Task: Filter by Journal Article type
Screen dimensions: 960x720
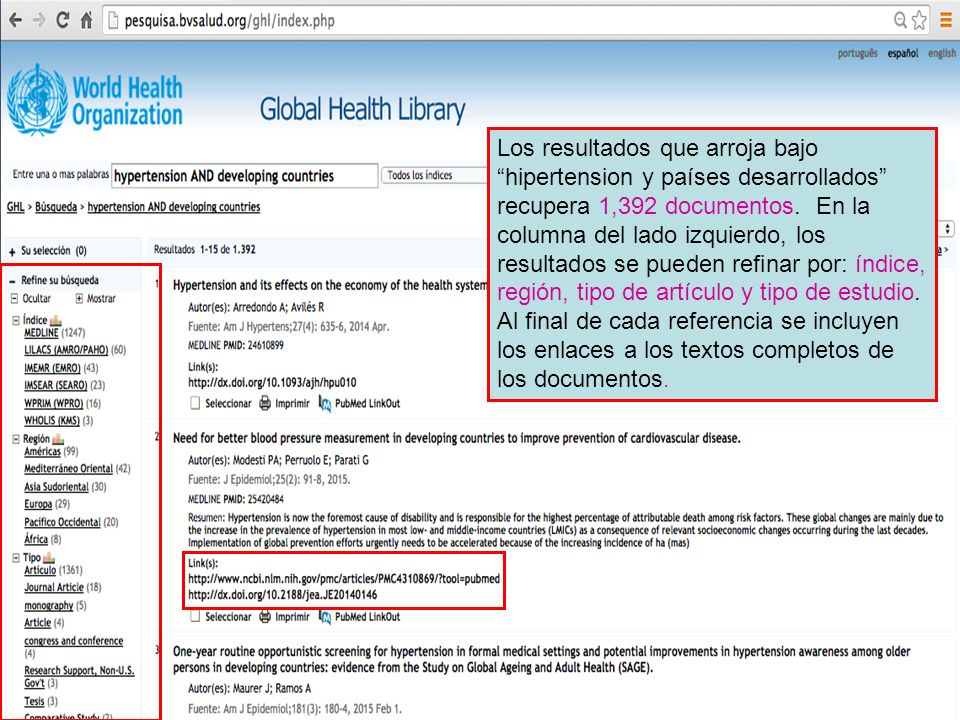Action: 54,588
